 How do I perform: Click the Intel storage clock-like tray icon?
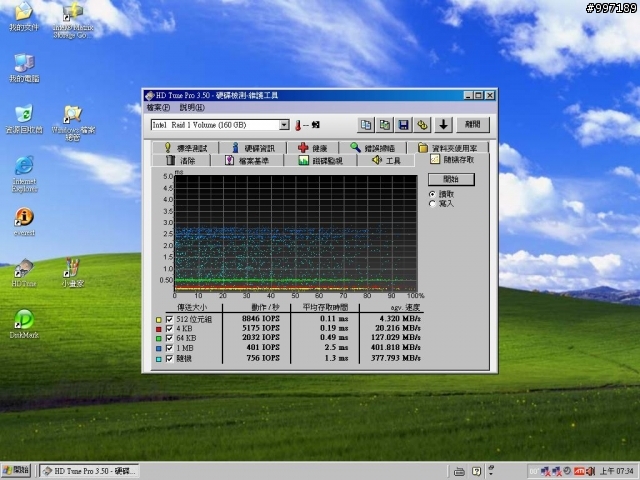(x=567, y=471)
